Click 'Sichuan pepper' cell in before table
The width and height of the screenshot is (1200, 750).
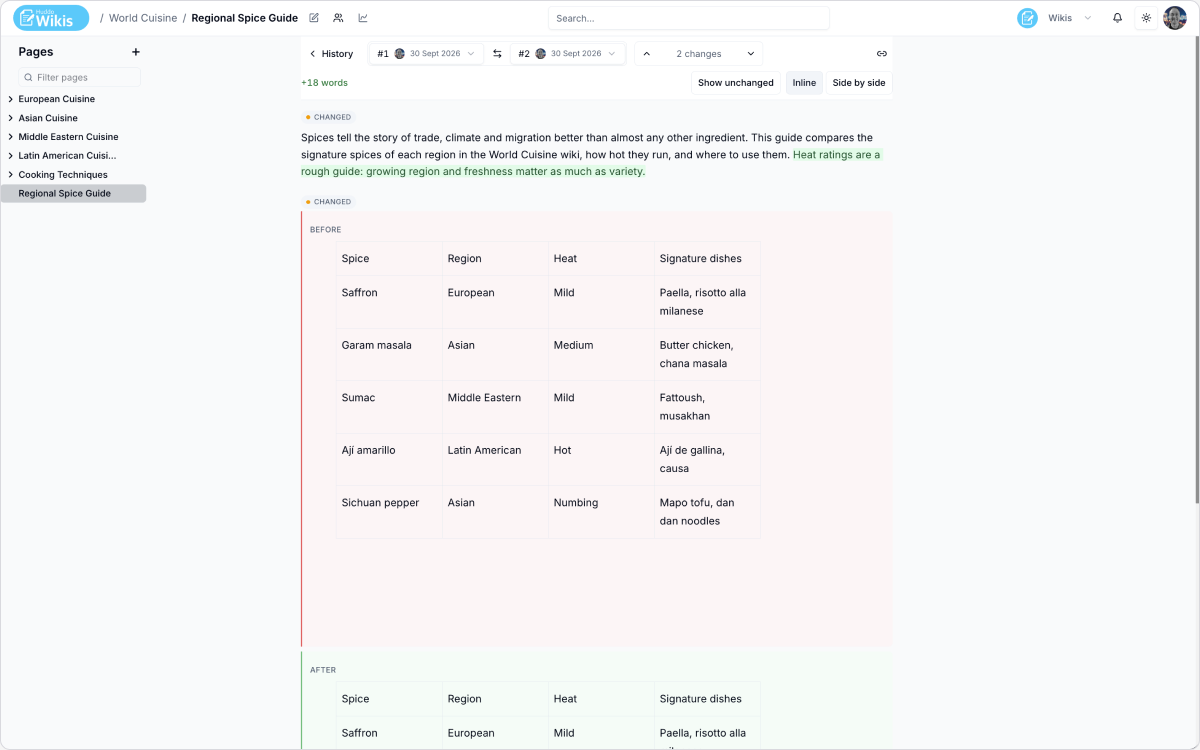tap(390, 512)
